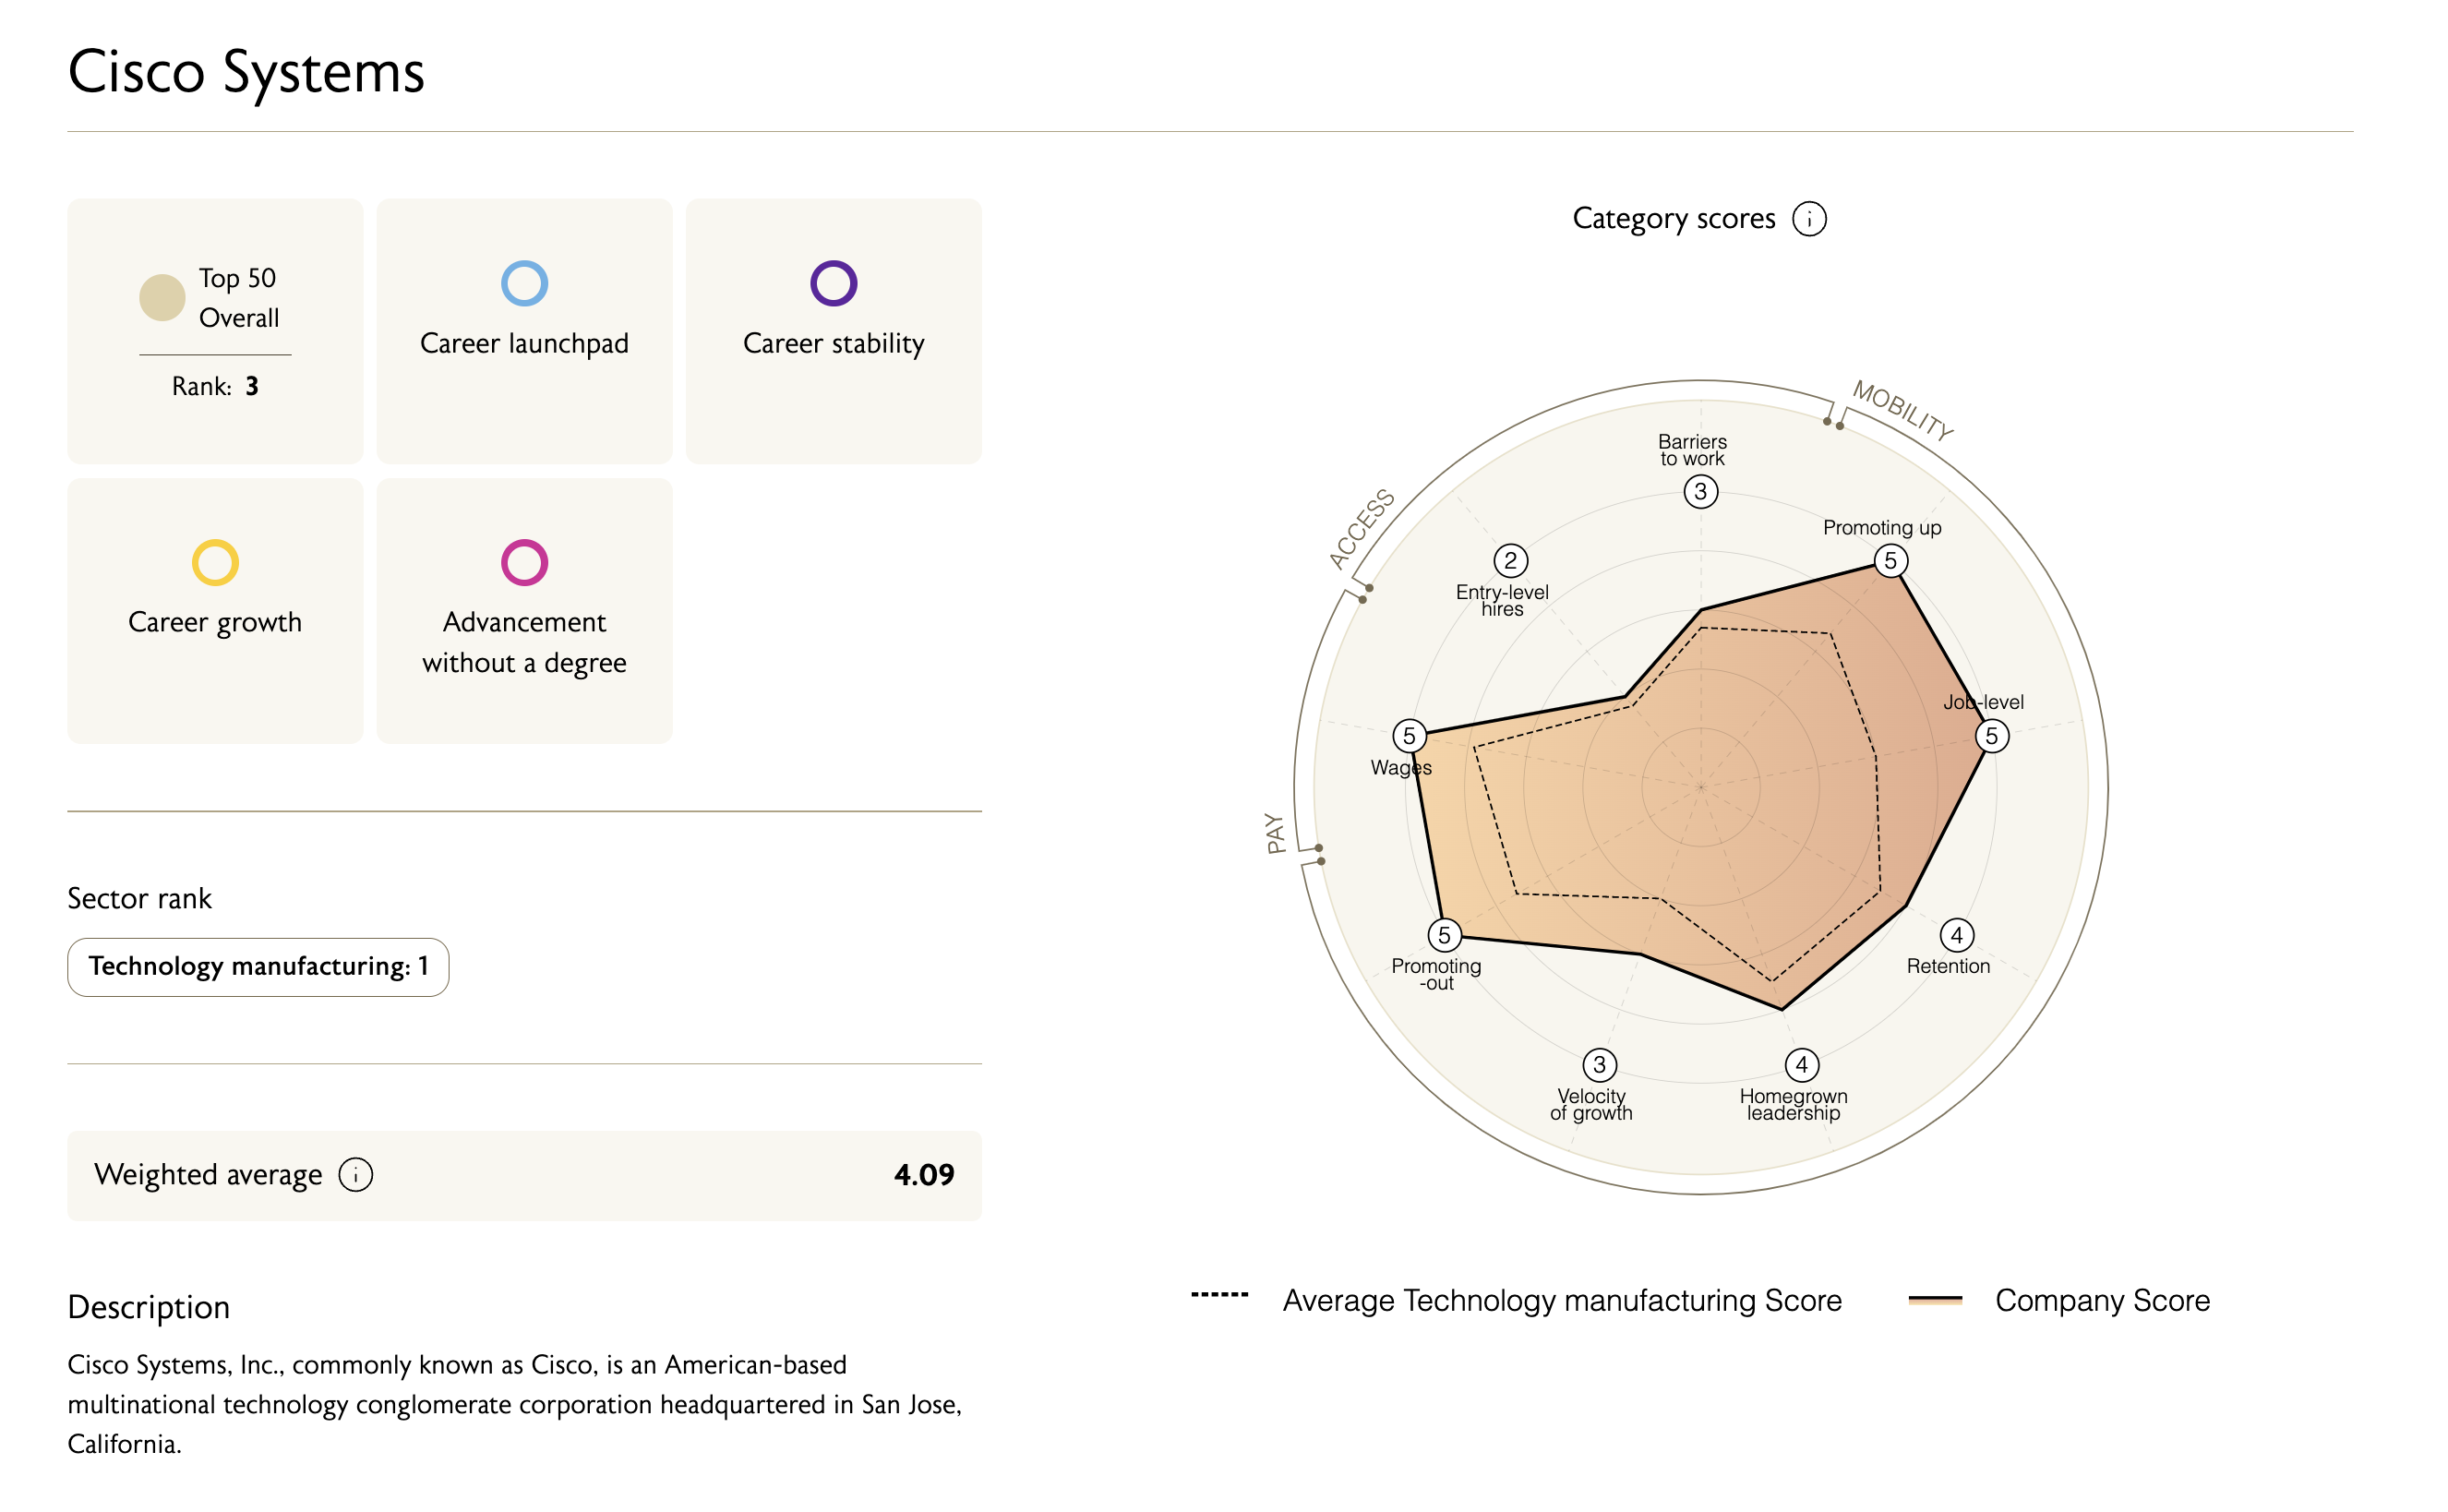The width and height of the screenshot is (2448, 1512).
Task: Click the blue Career launchpad ring icon
Action: click(524, 283)
